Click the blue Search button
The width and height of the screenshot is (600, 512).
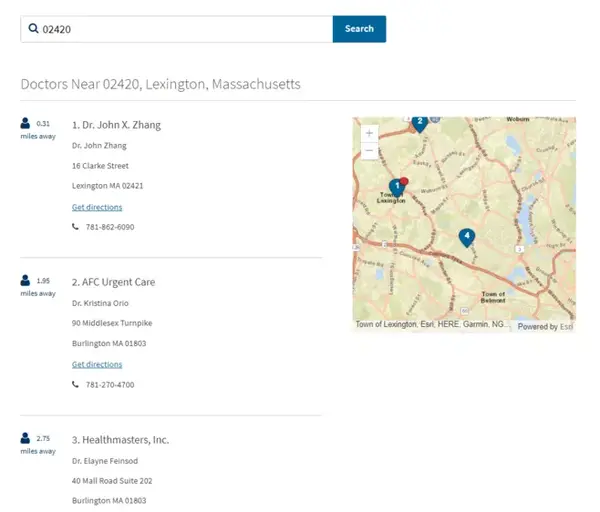tap(359, 29)
